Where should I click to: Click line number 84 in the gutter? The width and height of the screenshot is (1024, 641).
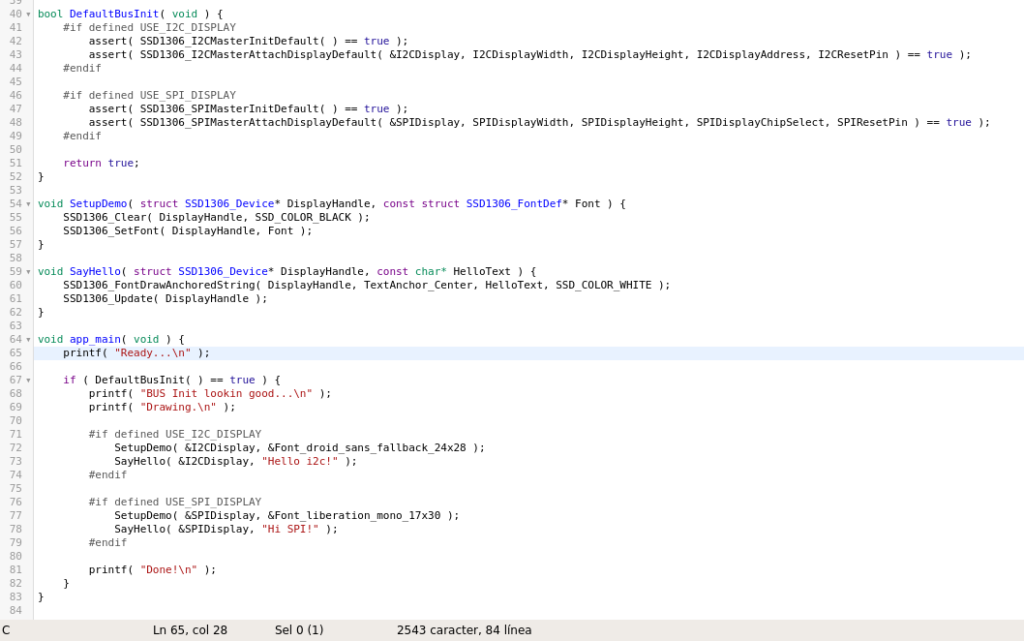(x=15, y=610)
